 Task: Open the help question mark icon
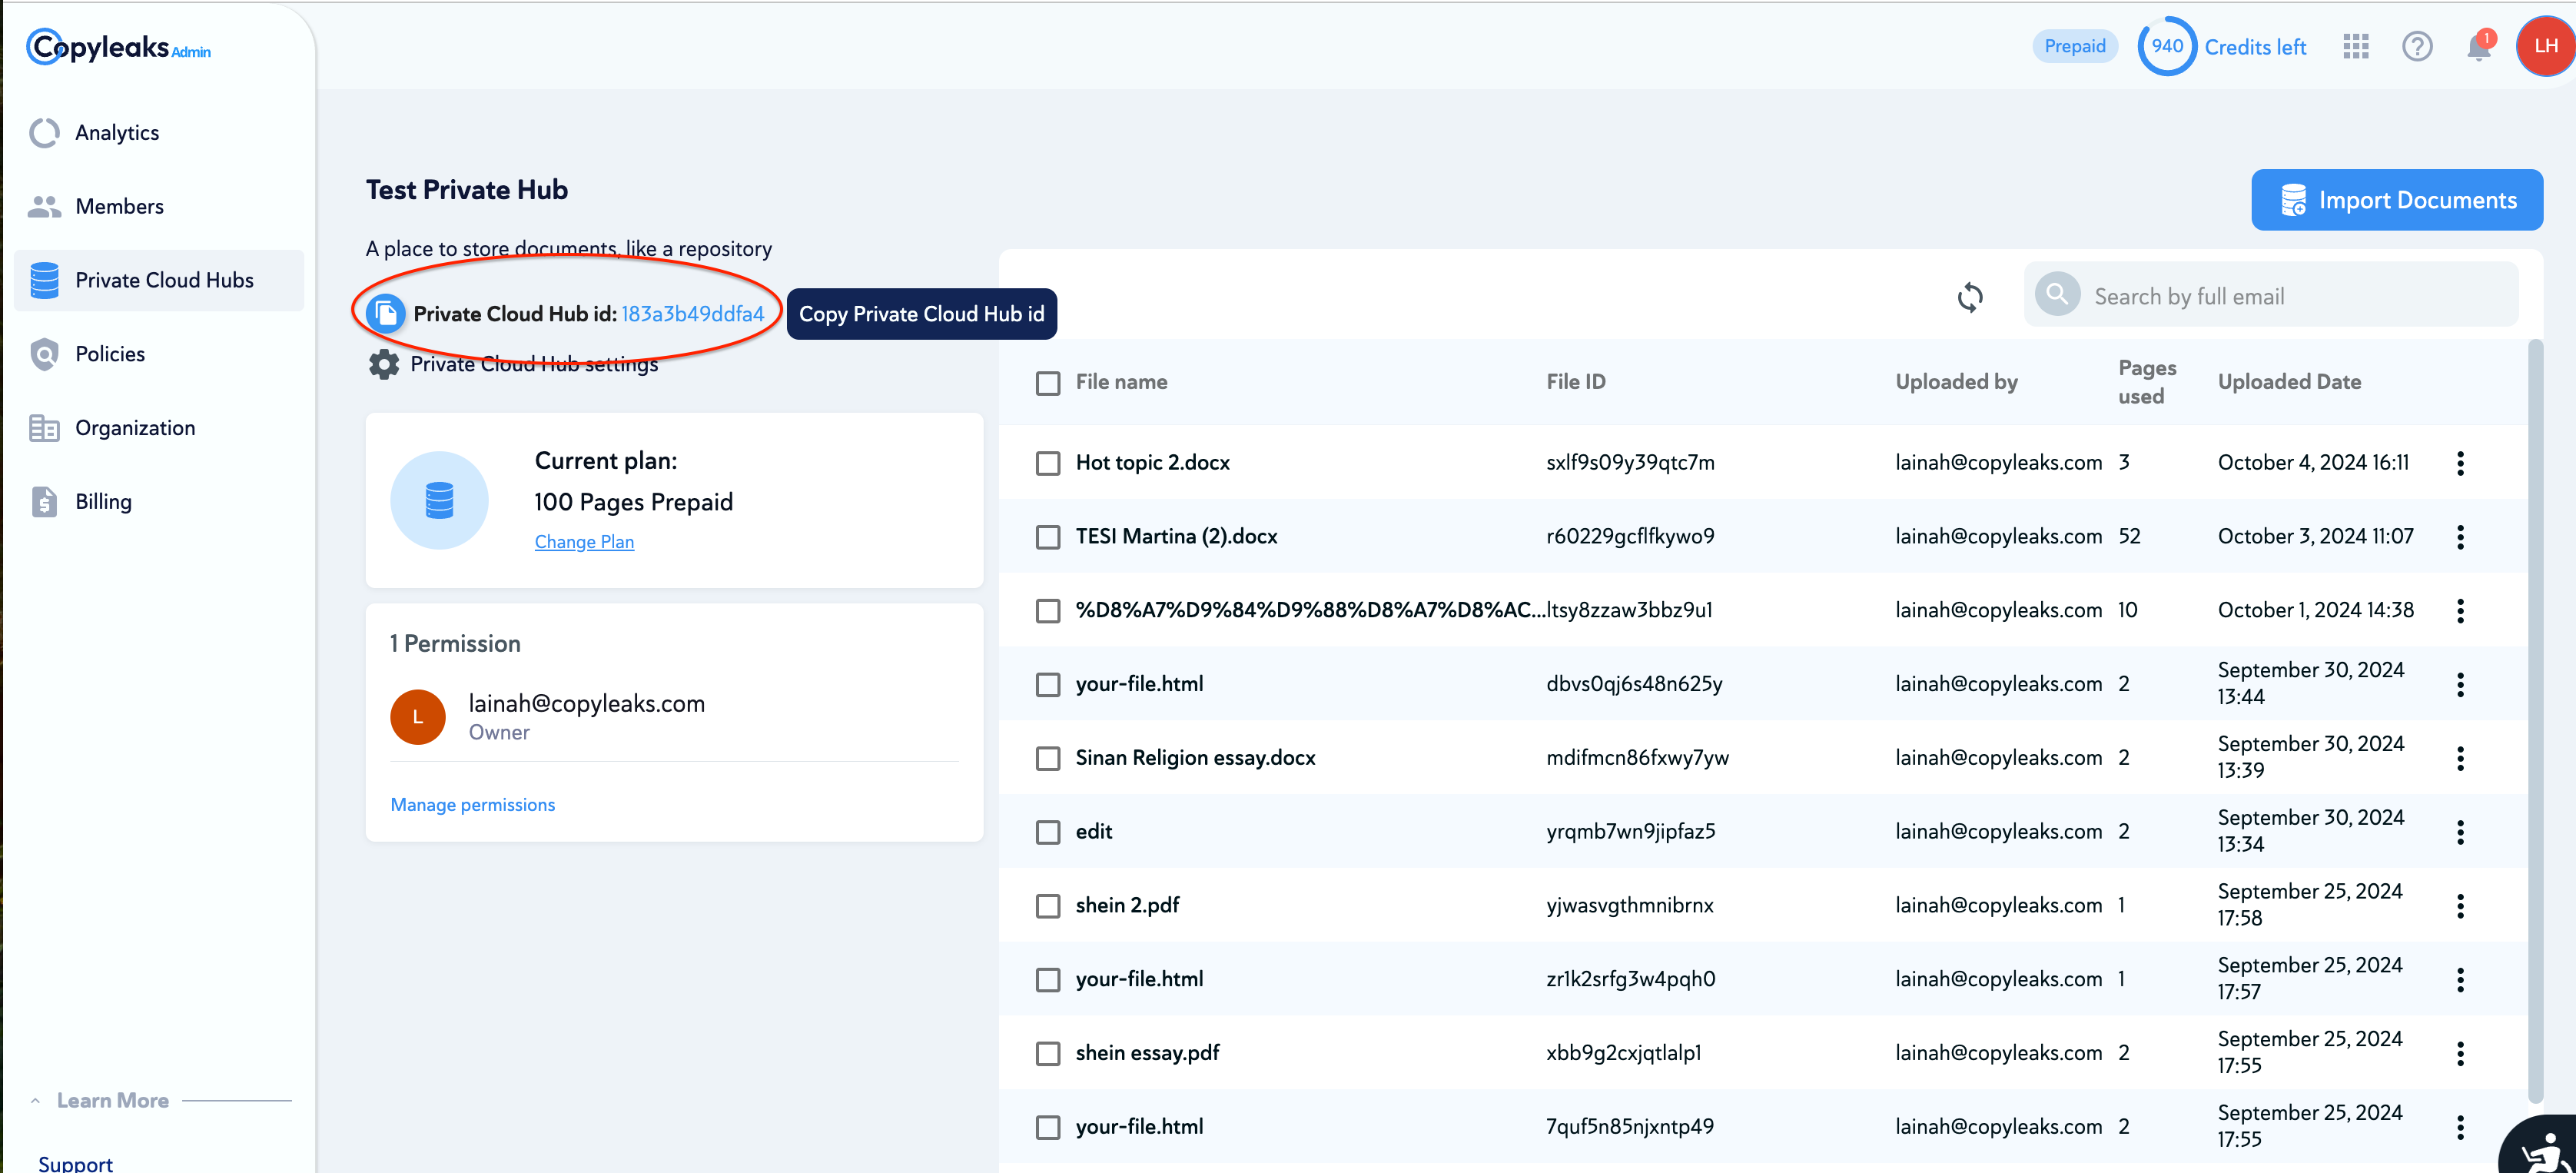tap(2417, 47)
